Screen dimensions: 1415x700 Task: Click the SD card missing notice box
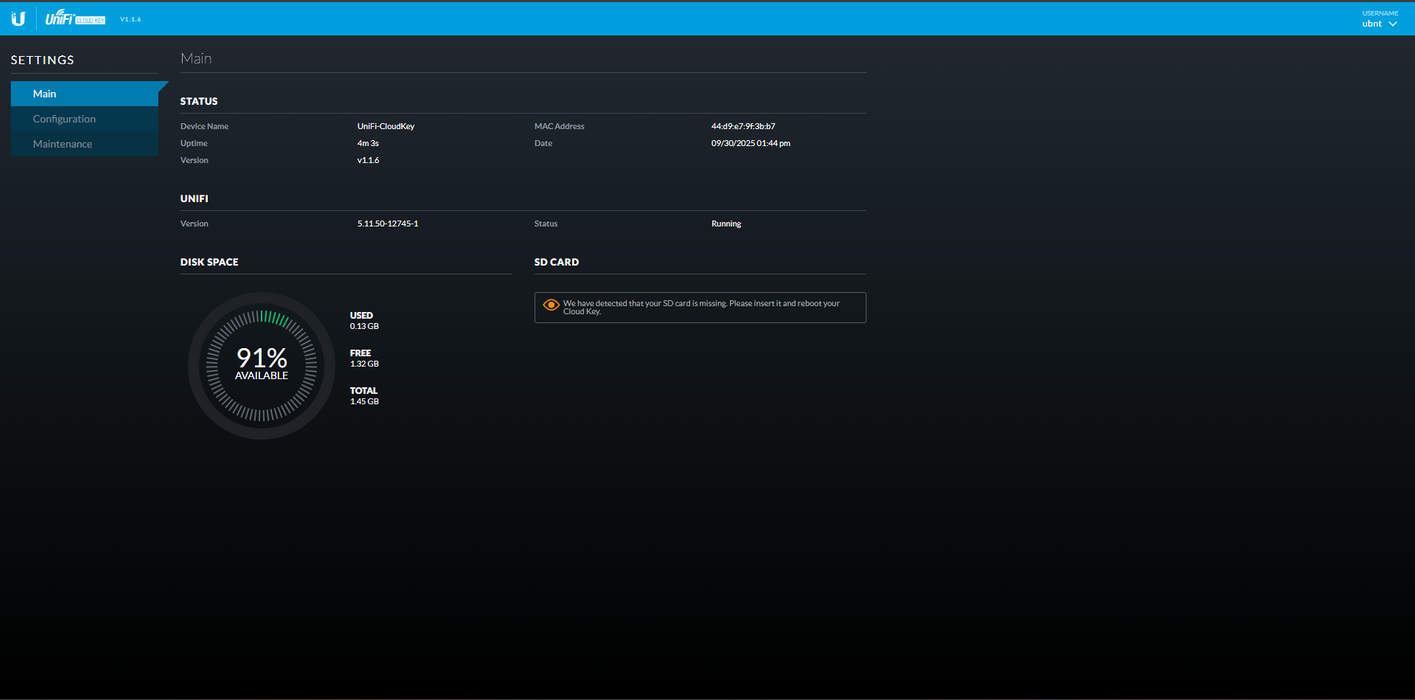tap(700, 307)
